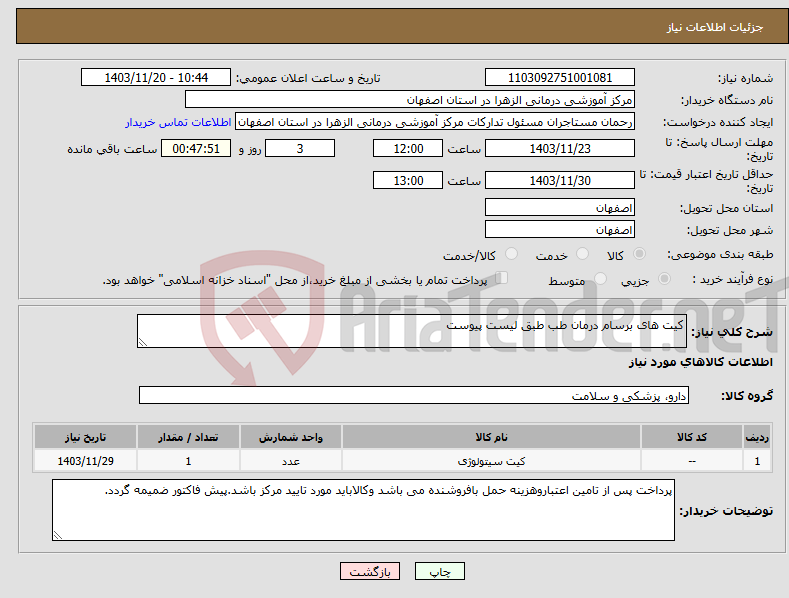The image size is (789, 598).
Task: Click the کیت سیتولوژی table cell
Action: [491, 461]
